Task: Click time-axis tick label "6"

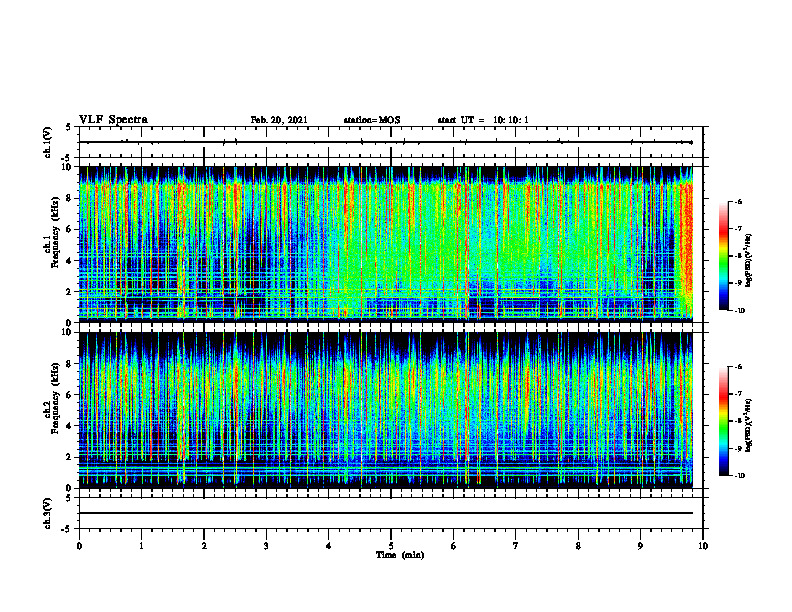Action: pos(454,546)
